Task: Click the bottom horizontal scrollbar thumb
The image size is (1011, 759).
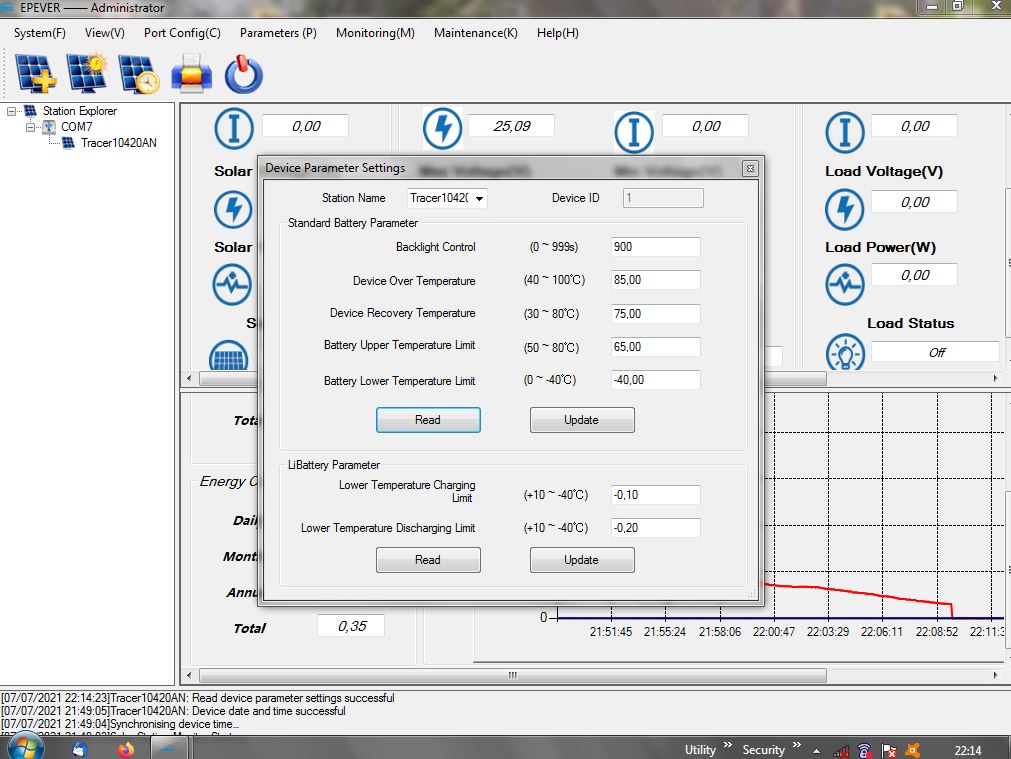Action: 513,675
